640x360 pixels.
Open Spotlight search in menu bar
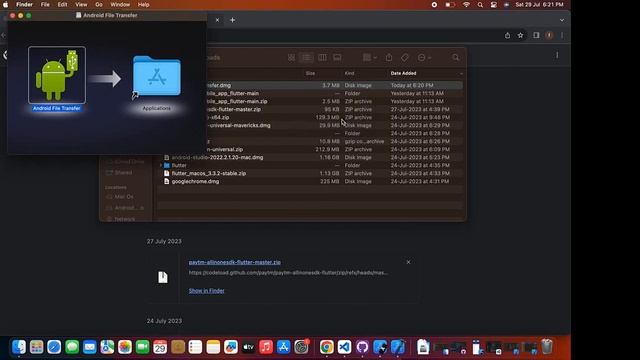click(480, 4)
